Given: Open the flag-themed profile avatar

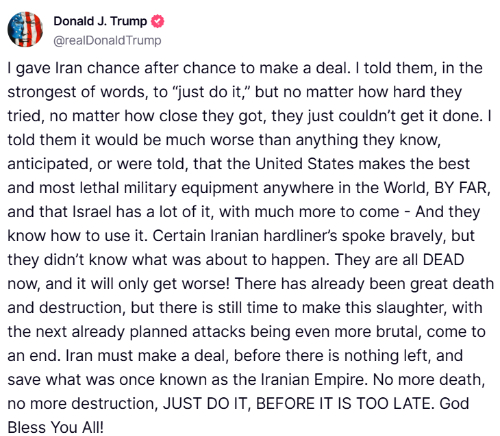Looking at the screenshot, I should tap(25, 29).
